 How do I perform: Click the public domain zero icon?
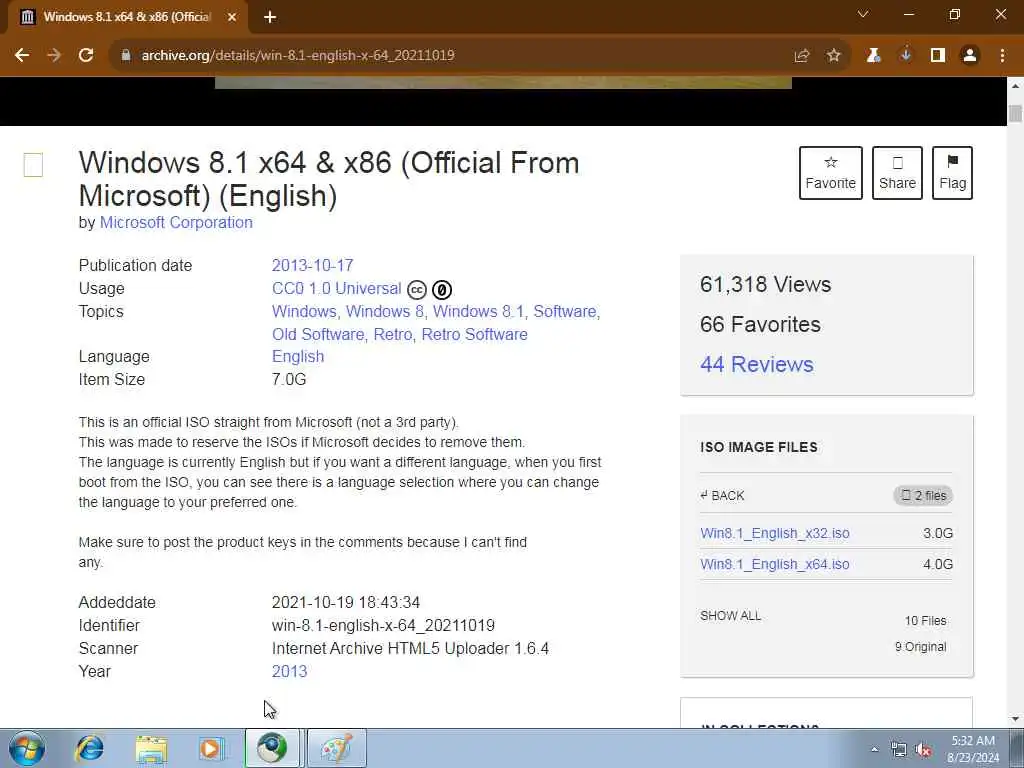pos(442,289)
